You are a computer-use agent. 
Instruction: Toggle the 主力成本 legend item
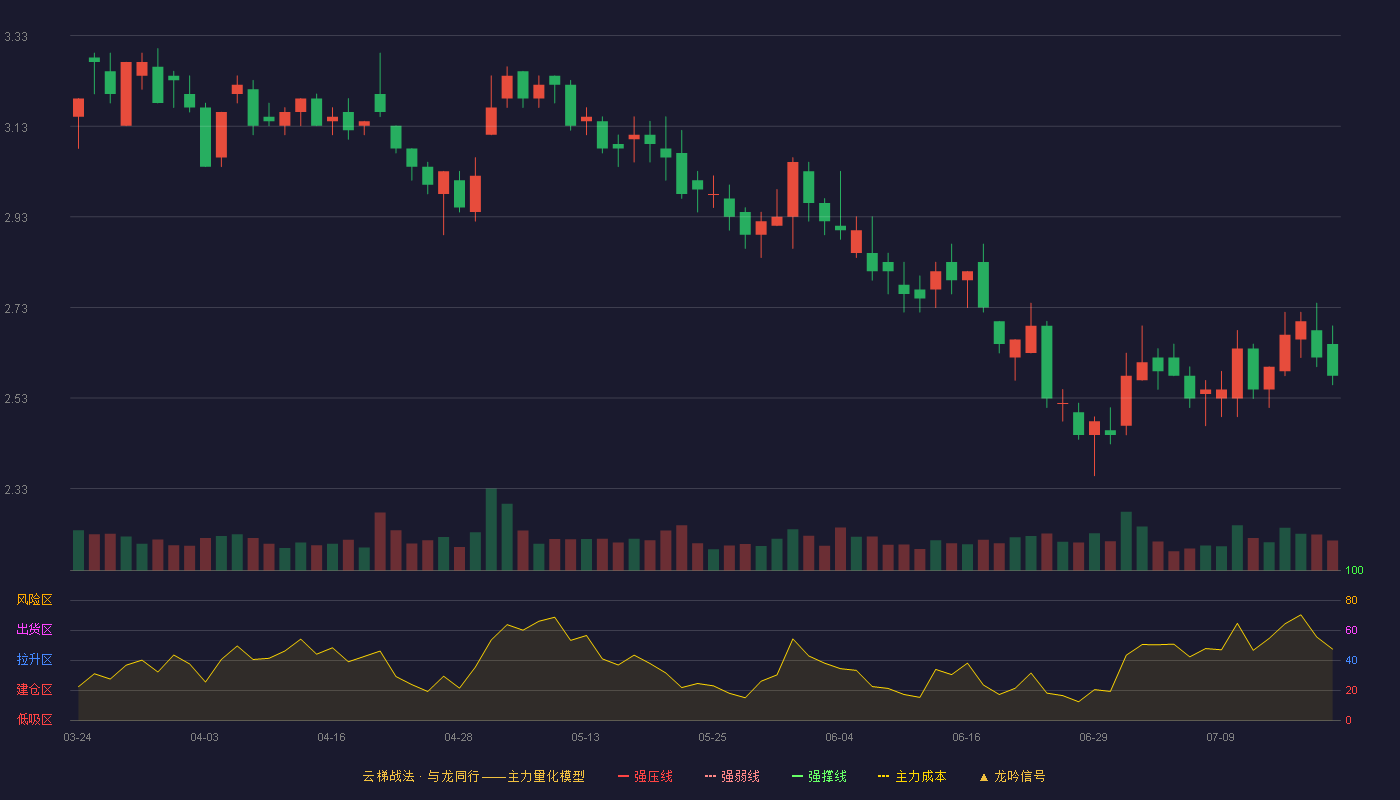pyautogui.click(x=911, y=776)
